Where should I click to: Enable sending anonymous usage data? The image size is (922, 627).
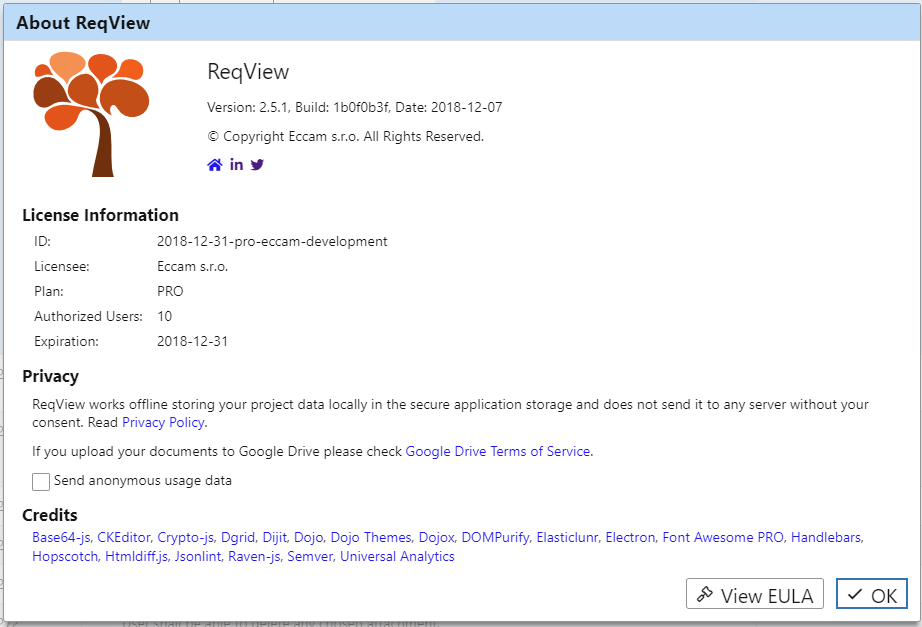(x=40, y=481)
